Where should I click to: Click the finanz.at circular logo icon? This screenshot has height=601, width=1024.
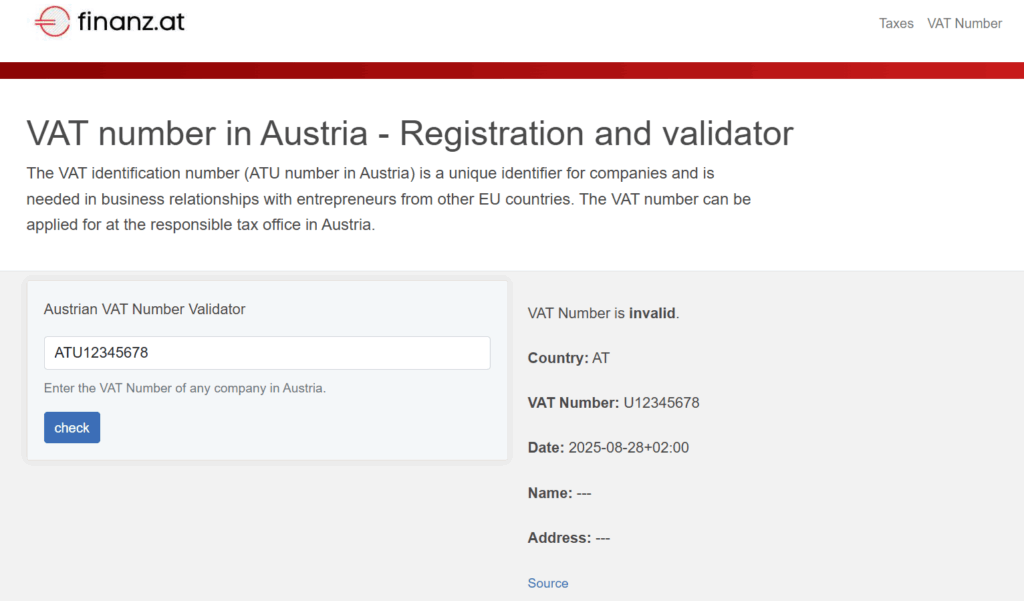point(51,21)
